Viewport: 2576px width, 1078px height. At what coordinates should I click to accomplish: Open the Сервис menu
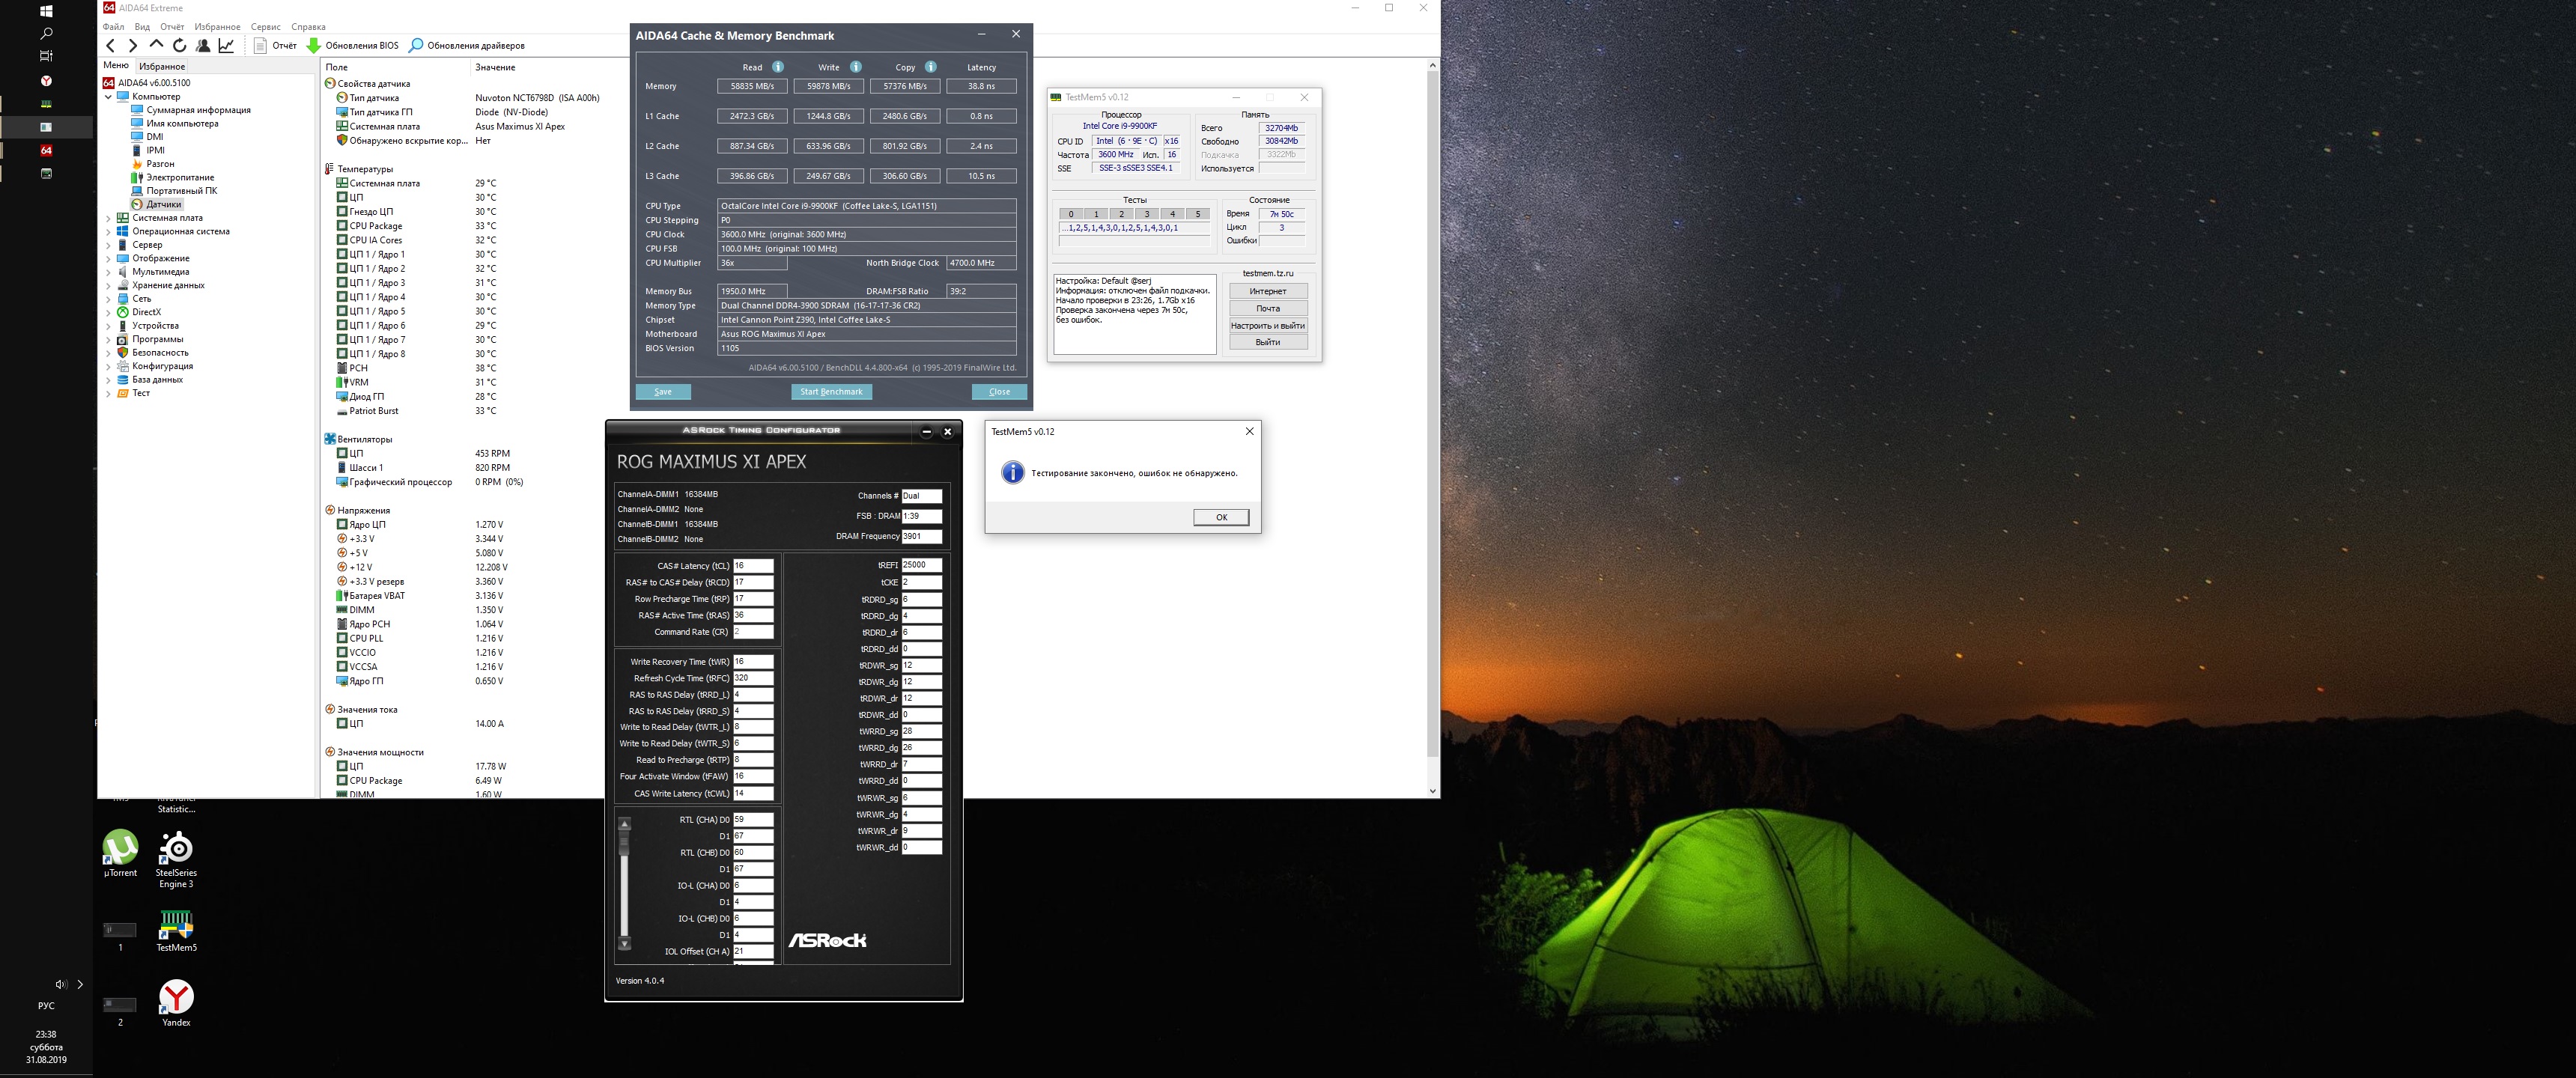pyautogui.click(x=265, y=27)
